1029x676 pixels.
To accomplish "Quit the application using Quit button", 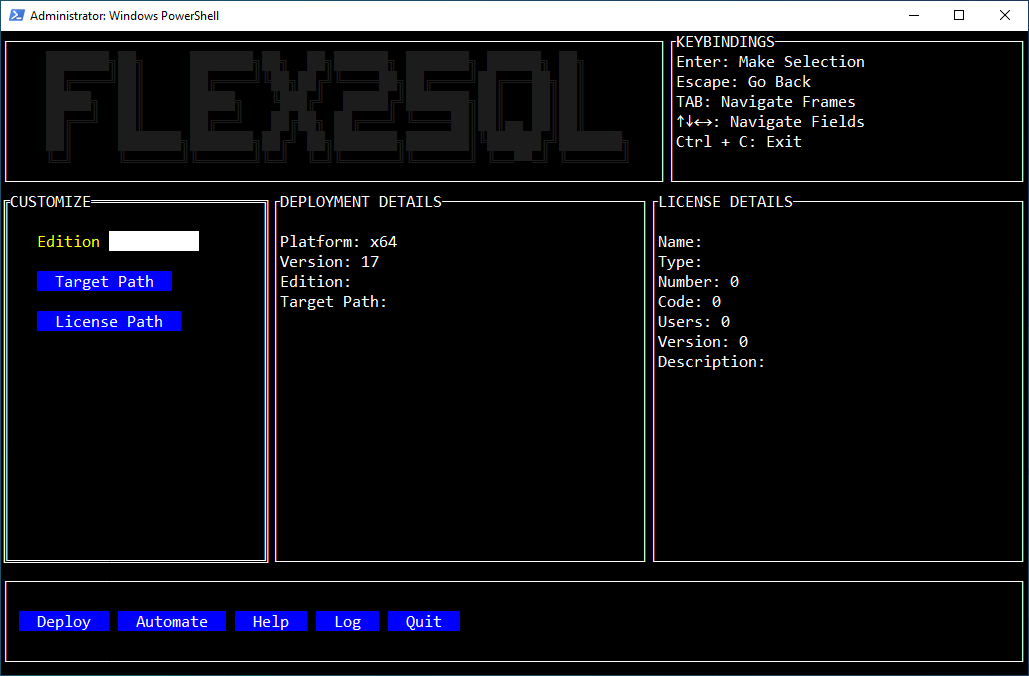I will [424, 621].
